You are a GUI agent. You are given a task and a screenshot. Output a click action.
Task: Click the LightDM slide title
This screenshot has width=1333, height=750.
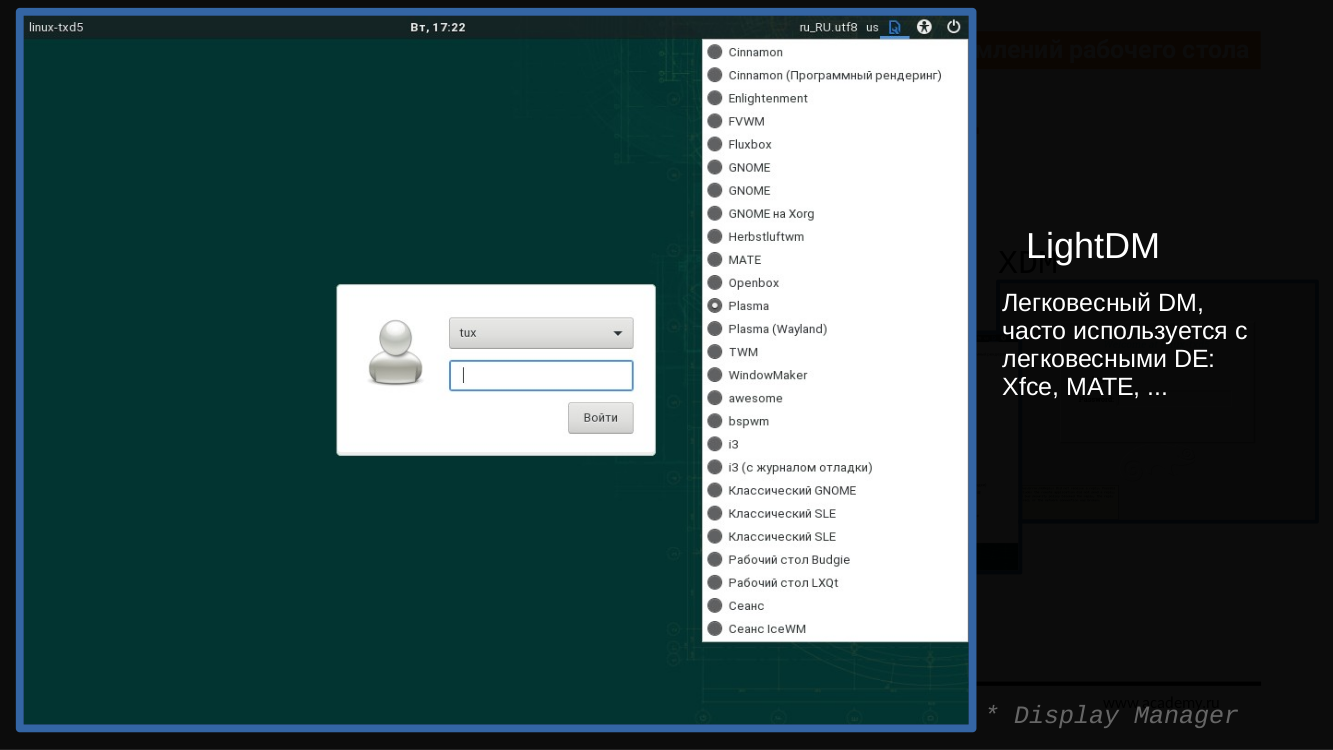pos(1093,246)
